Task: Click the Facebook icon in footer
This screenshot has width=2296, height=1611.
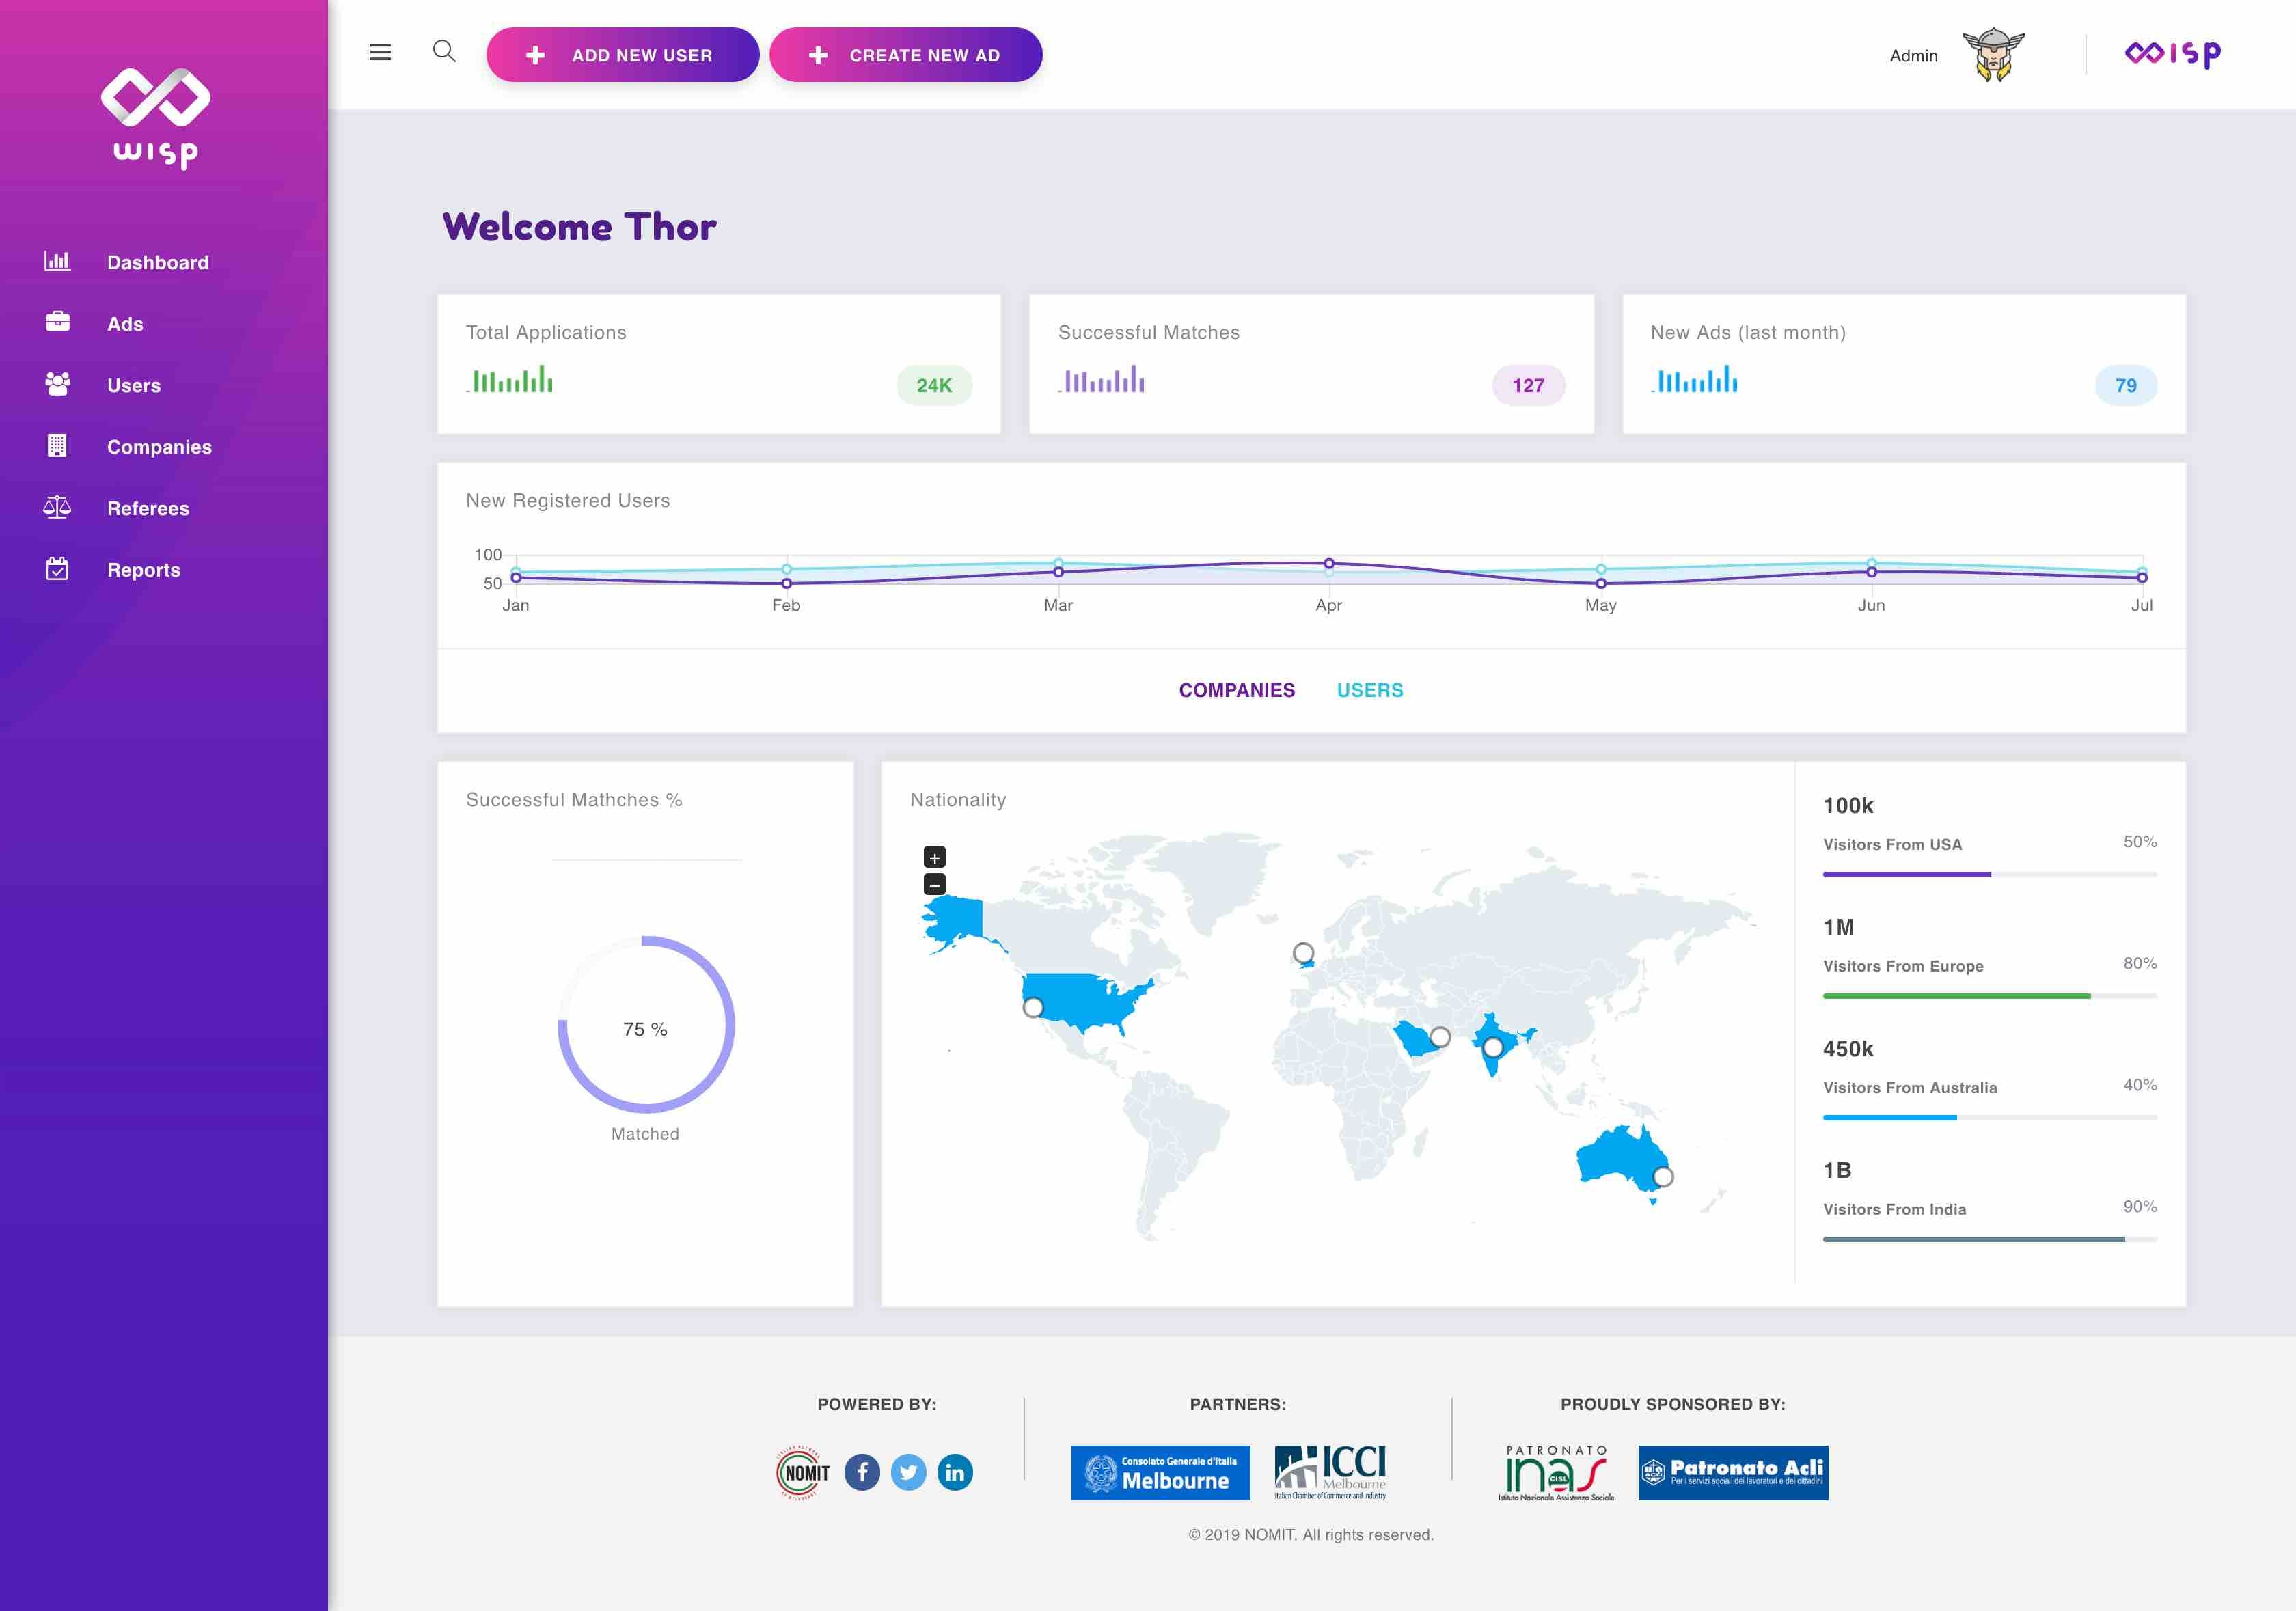Action: click(862, 1472)
